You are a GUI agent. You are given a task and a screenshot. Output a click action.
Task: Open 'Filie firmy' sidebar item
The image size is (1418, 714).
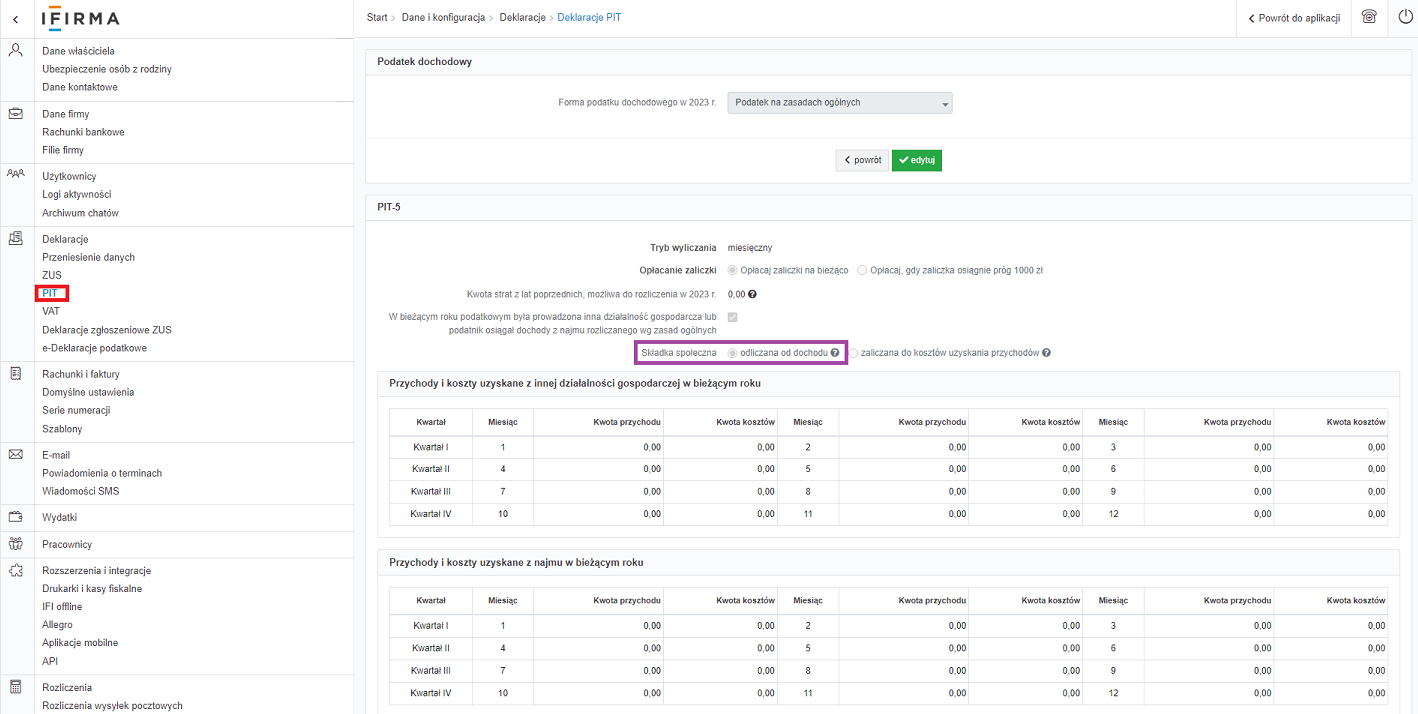click(x=63, y=150)
